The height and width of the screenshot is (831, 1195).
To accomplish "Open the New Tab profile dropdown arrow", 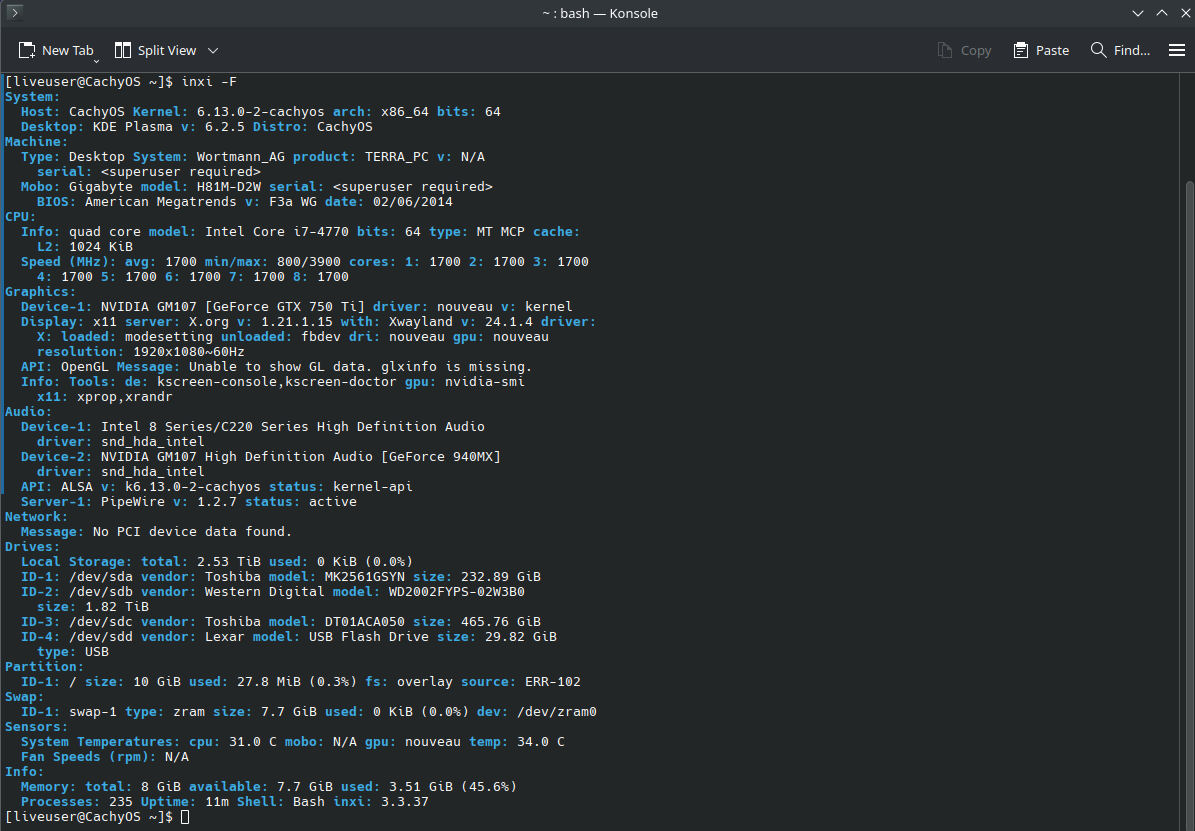I will pyautogui.click(x=97, y=60).
